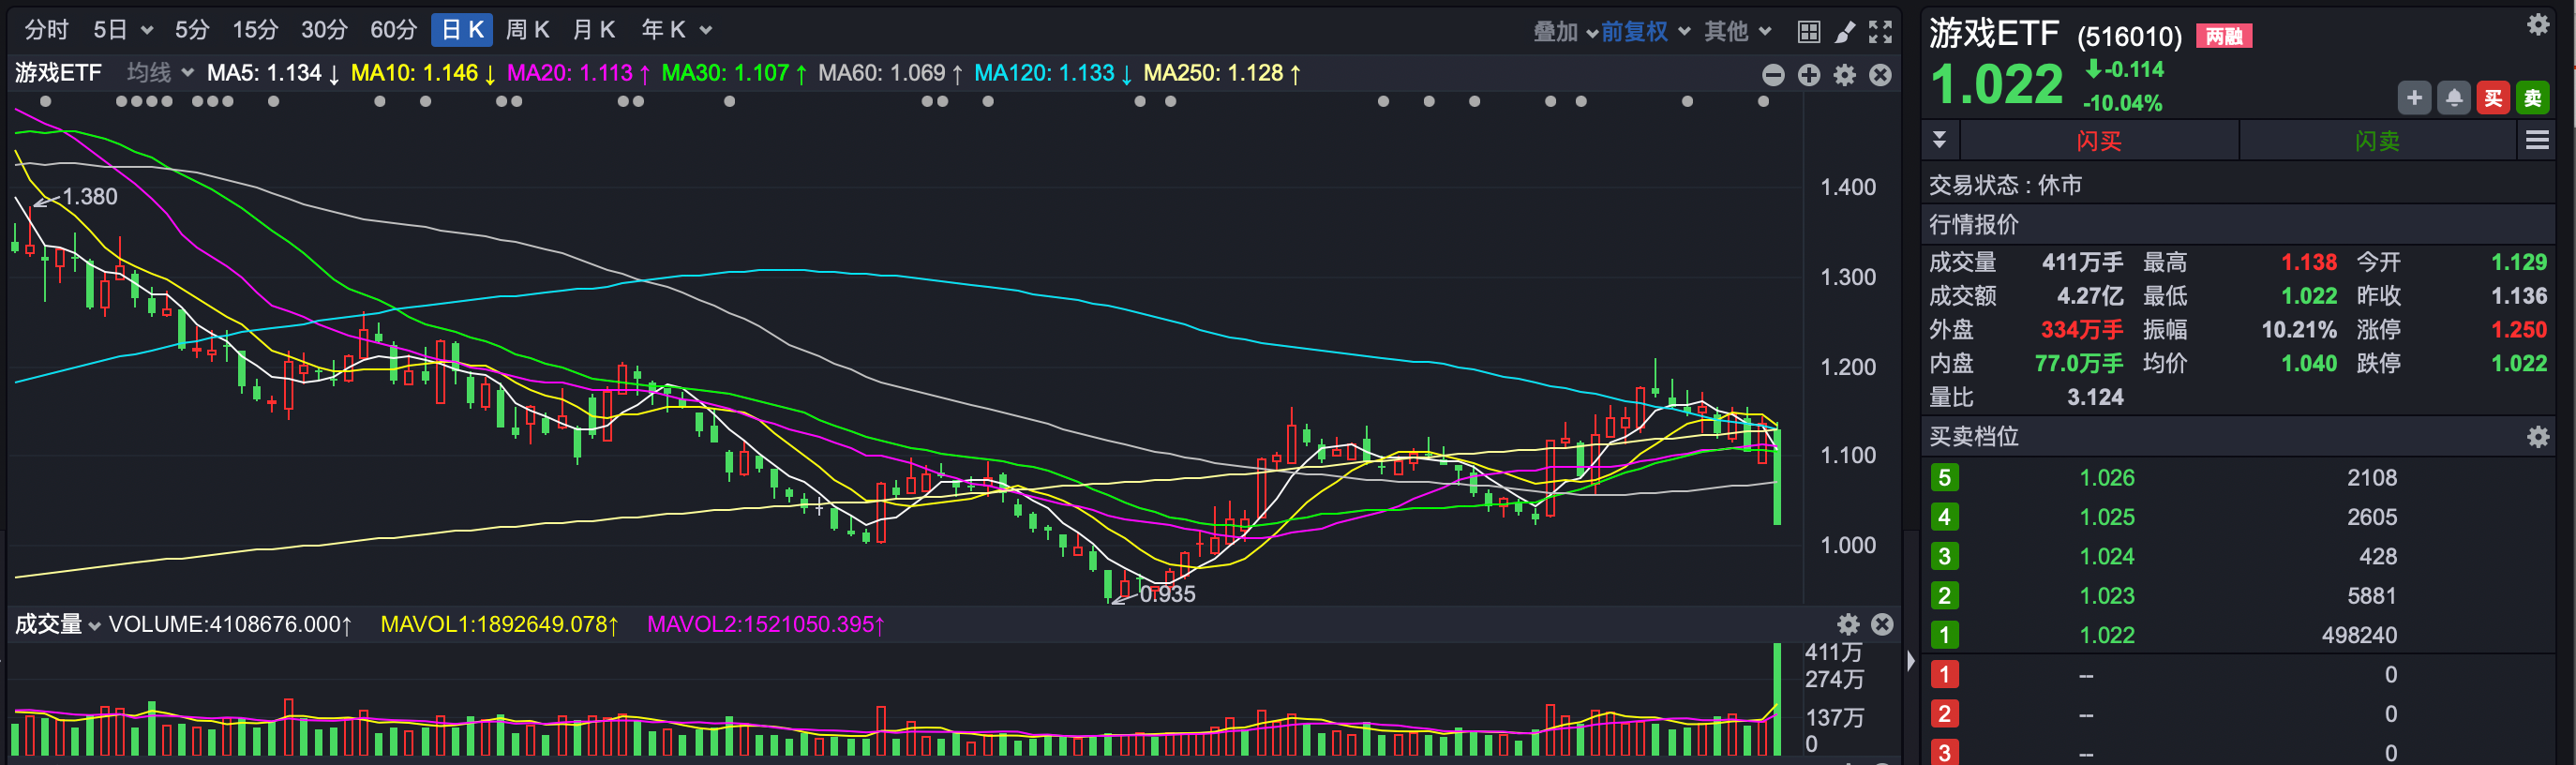This screenshot has height=765, width=2576.
Task: Click the green 卖 sell button
Action: (x=2533, y=98)
